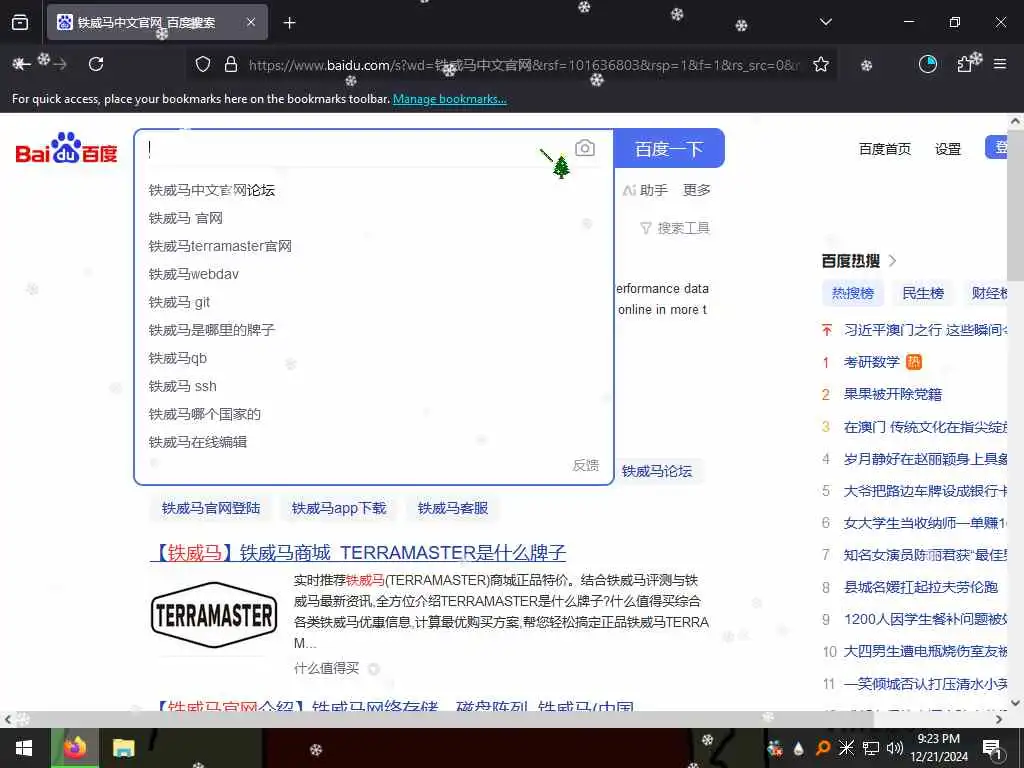This screenshot has width=1024, height=768.
Task: Open hot search item 县城名媛扛起拉夫劳伦跑
Action: 921,587
